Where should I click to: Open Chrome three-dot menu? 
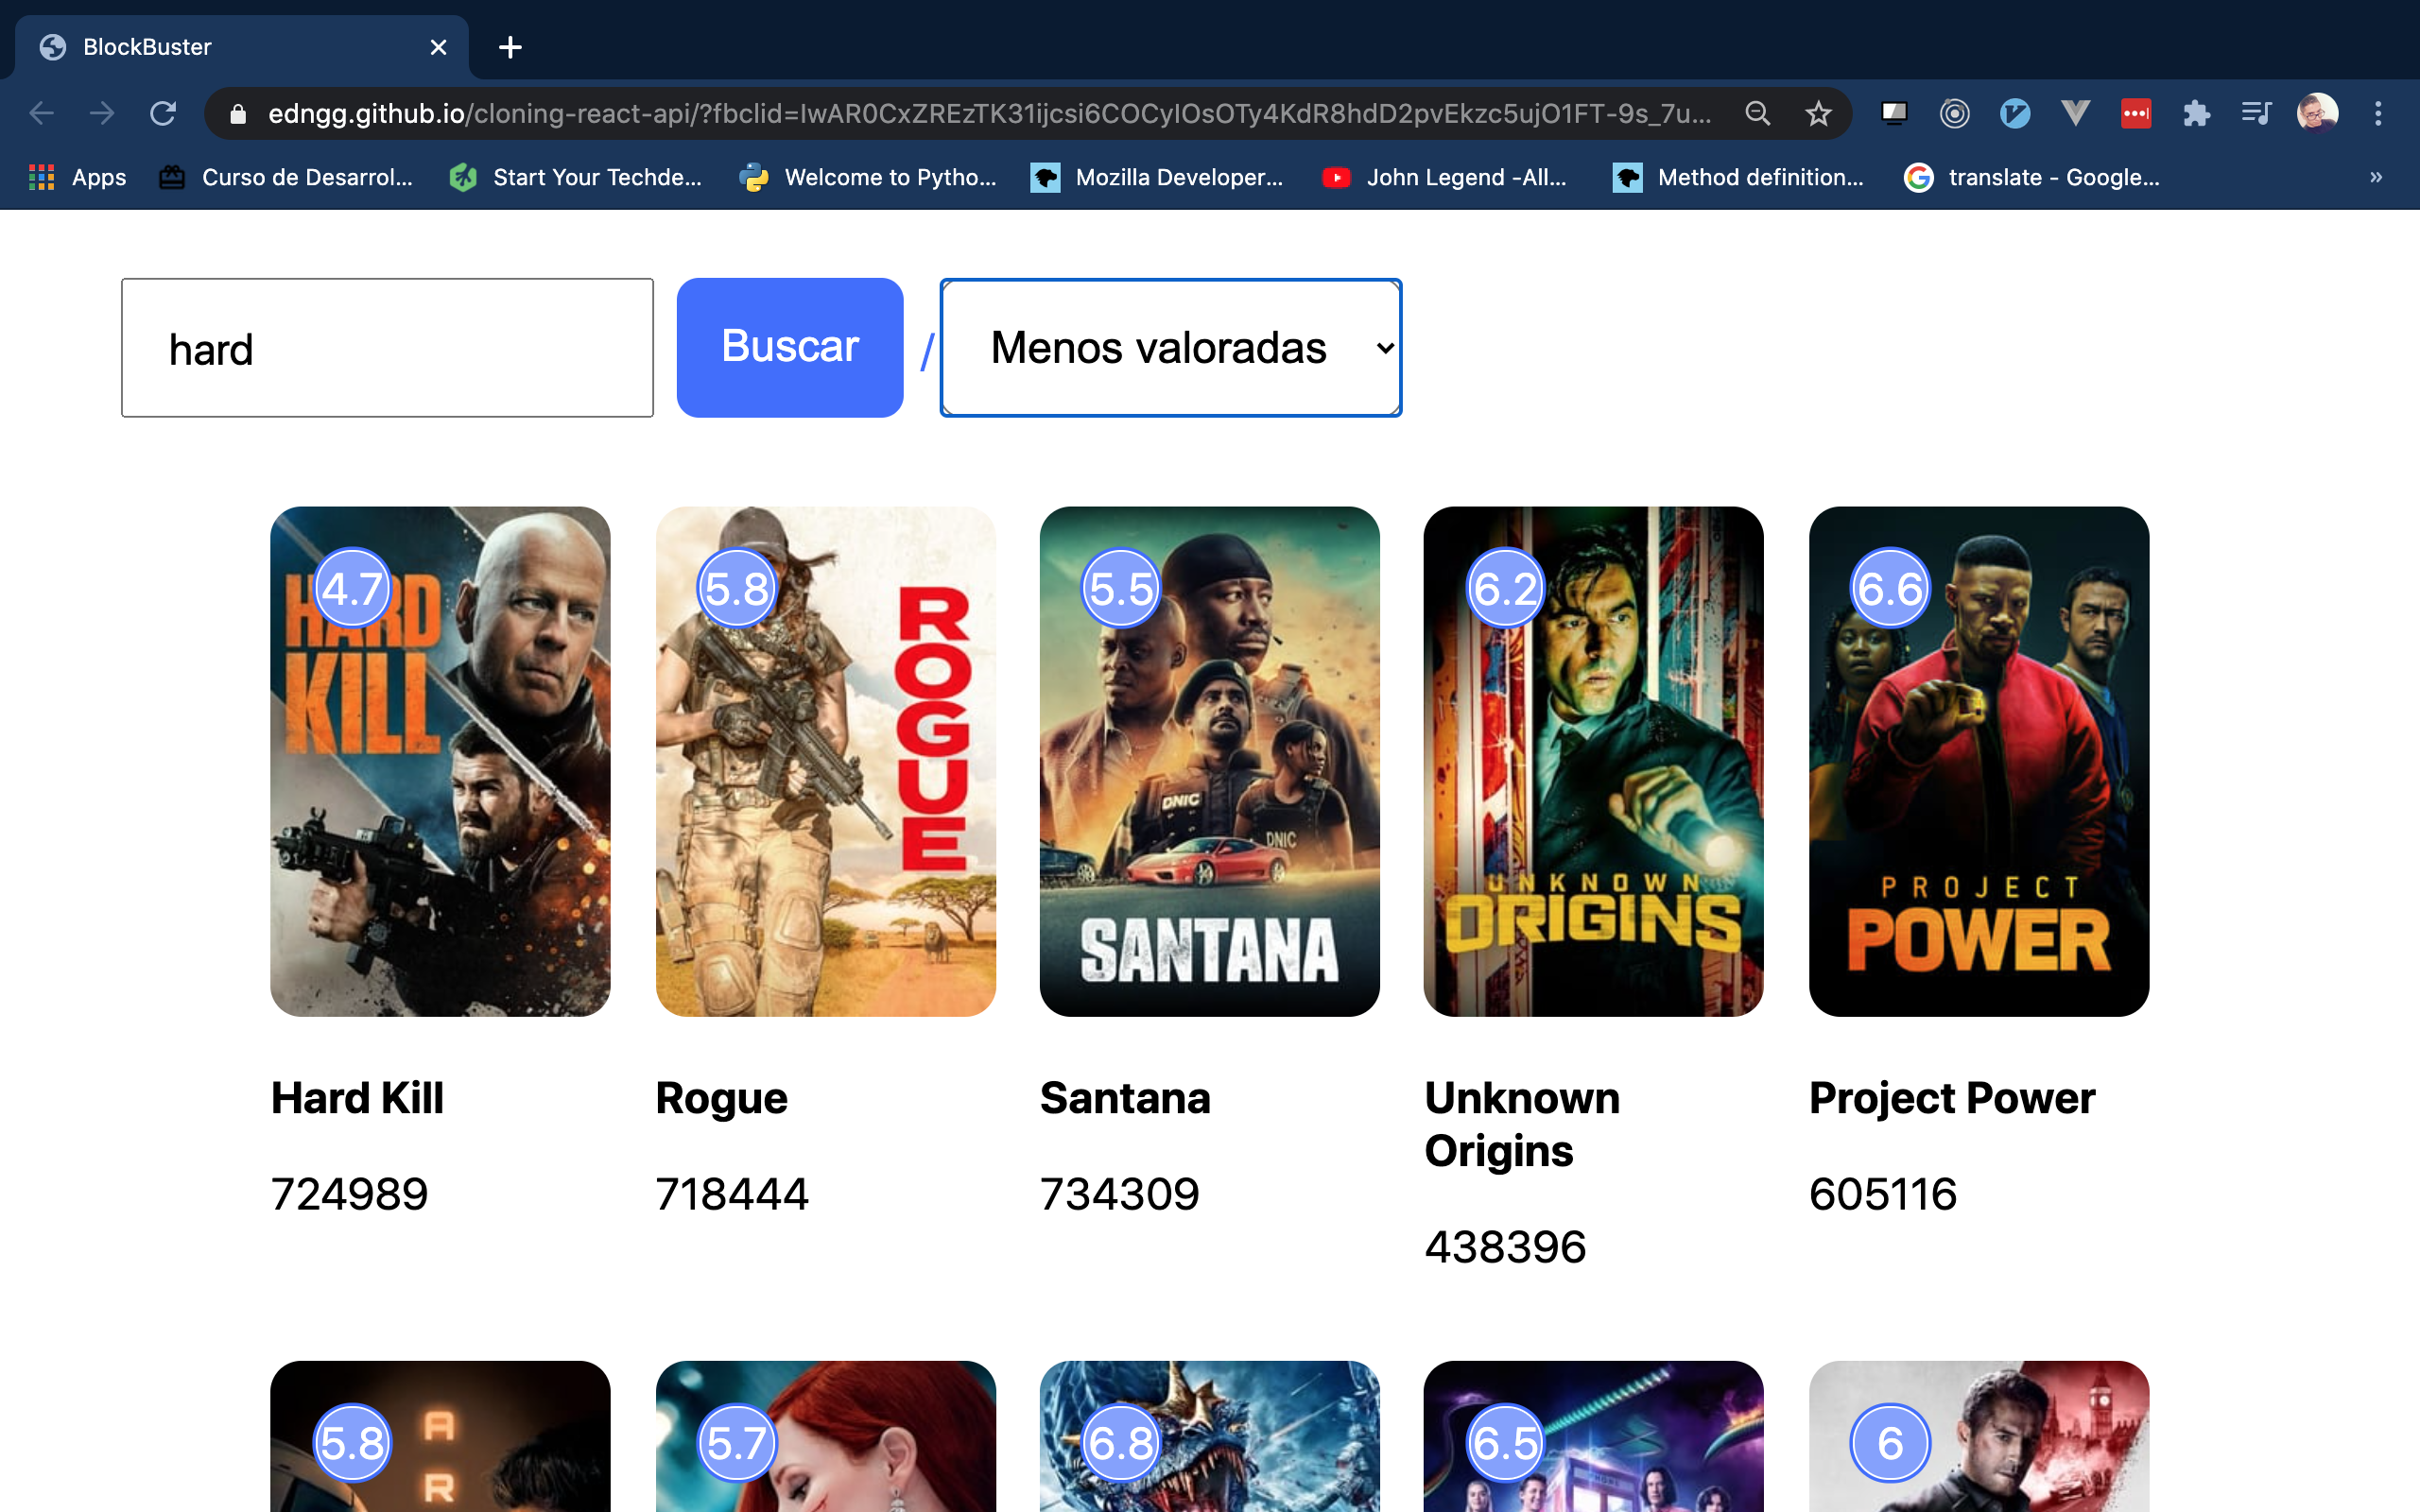pyautogui.click(x=2378, y=113)
